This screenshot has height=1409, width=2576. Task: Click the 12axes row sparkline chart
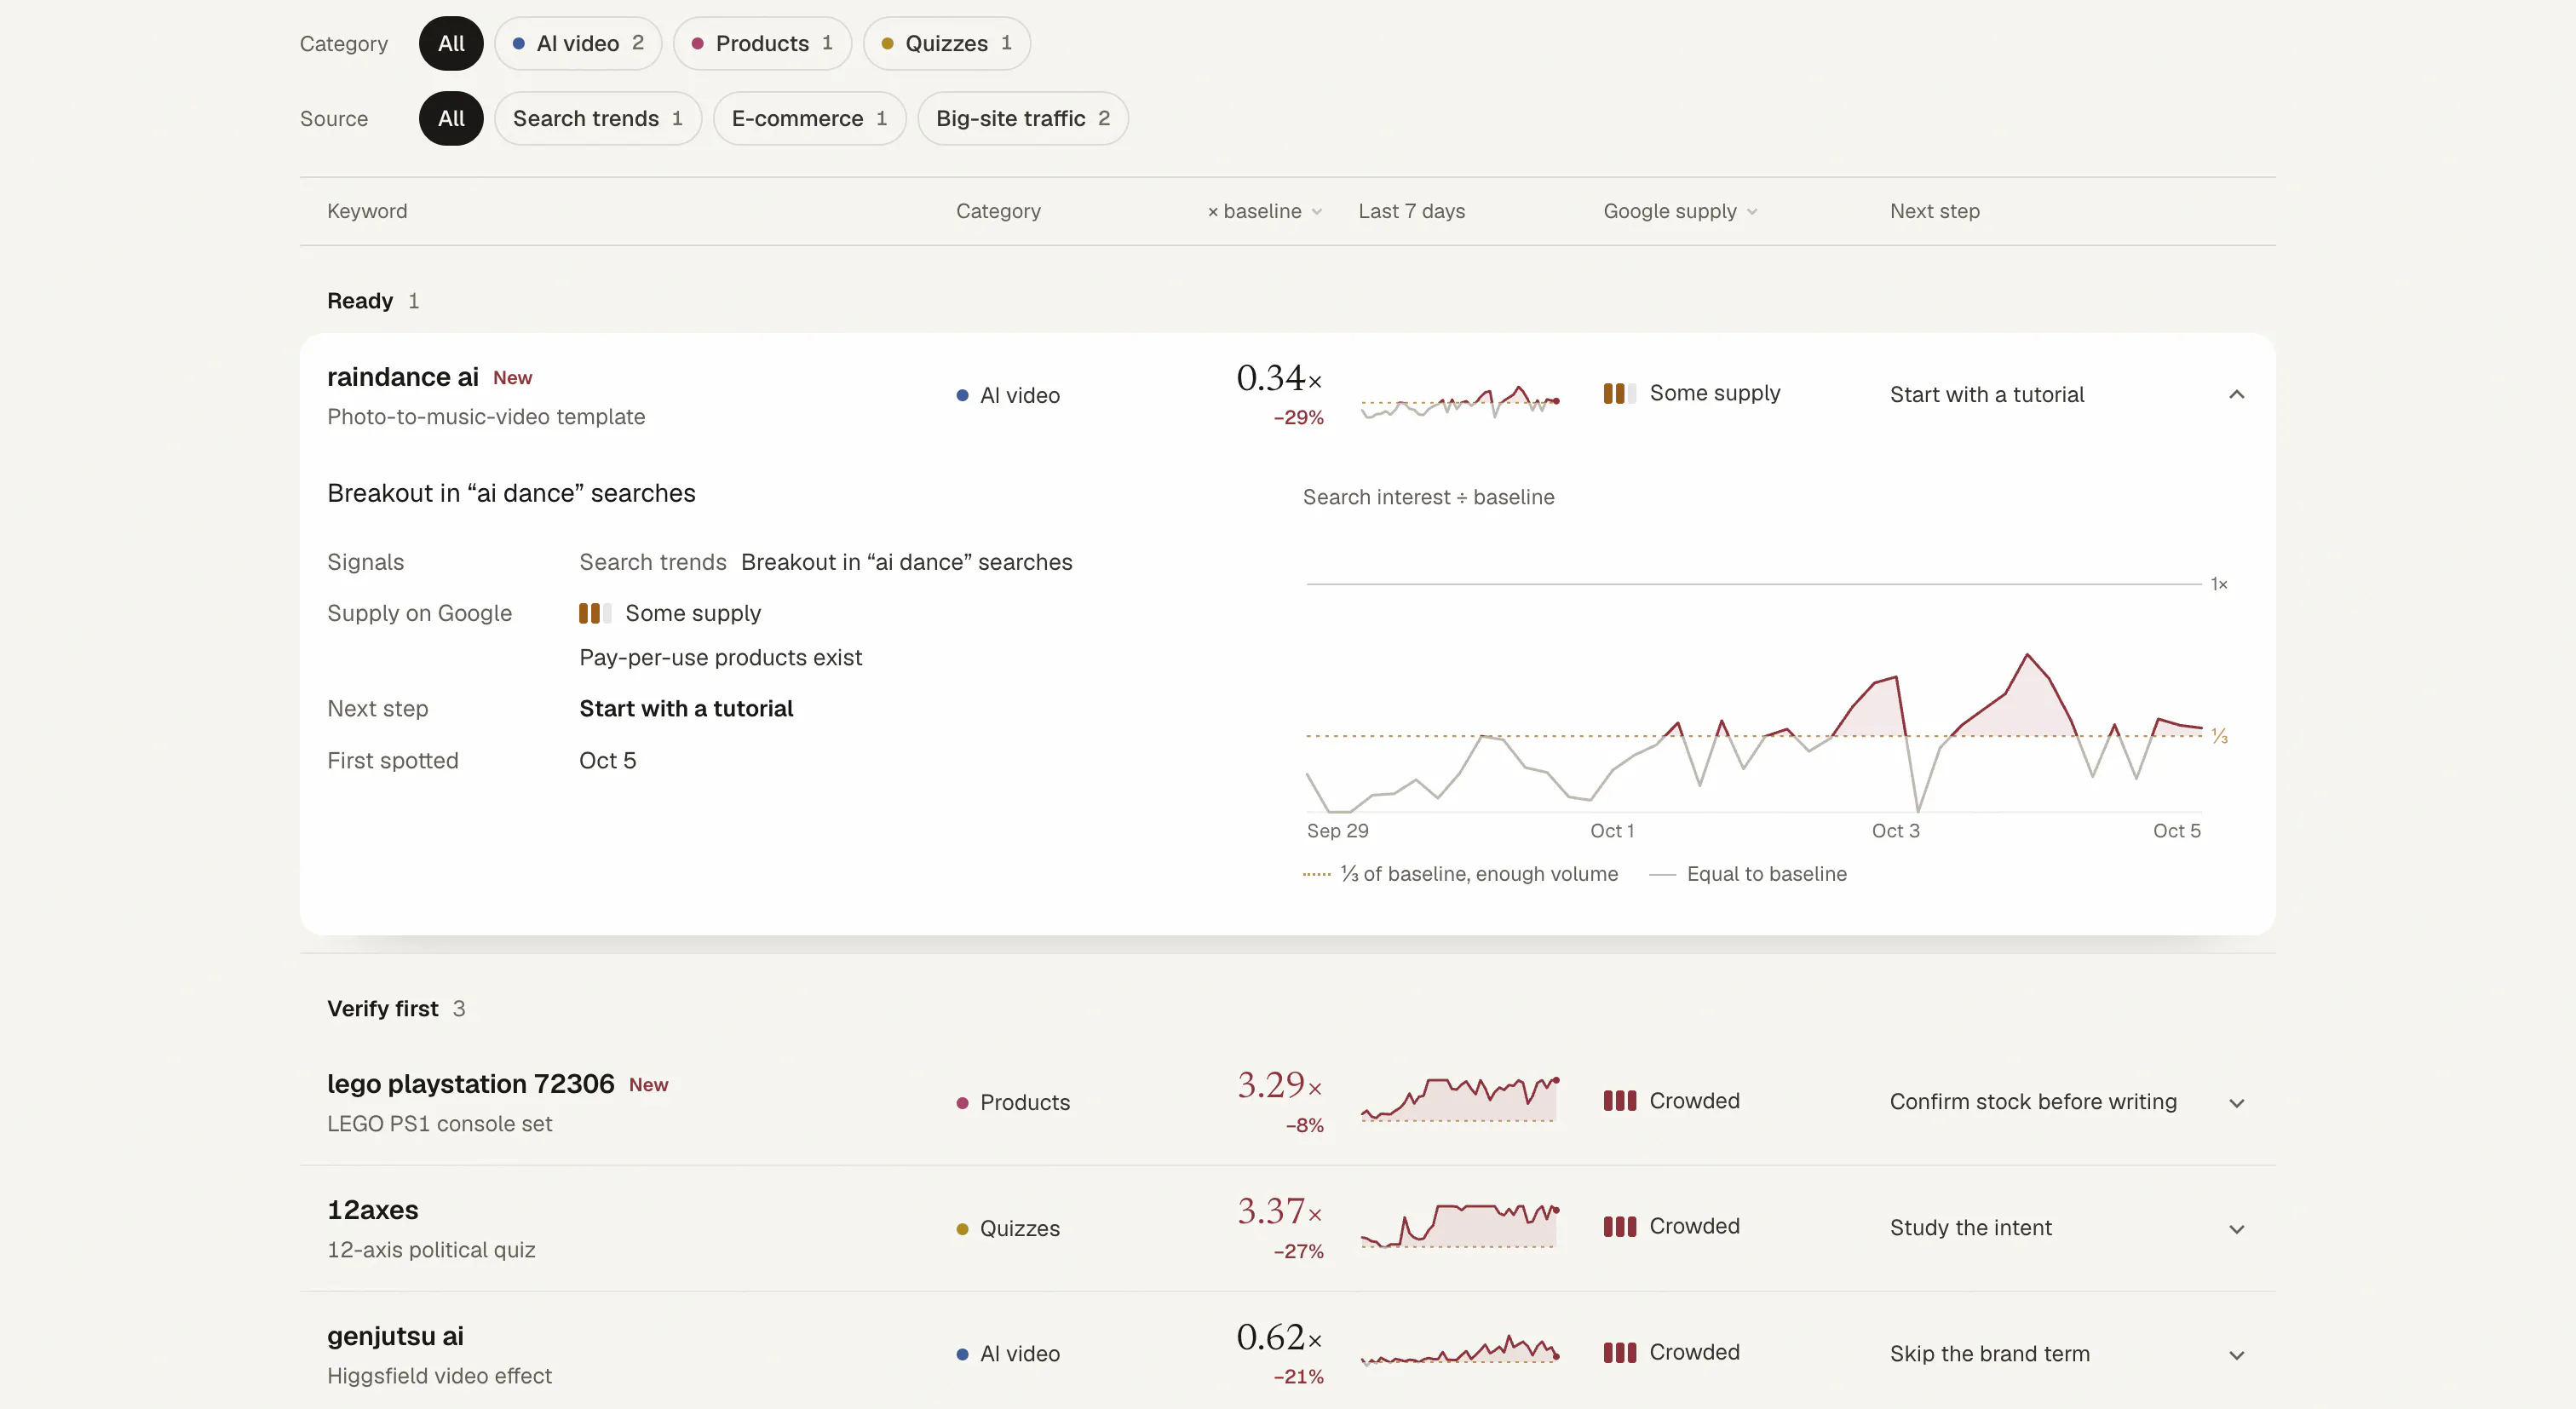[x=1459, y=1225]
